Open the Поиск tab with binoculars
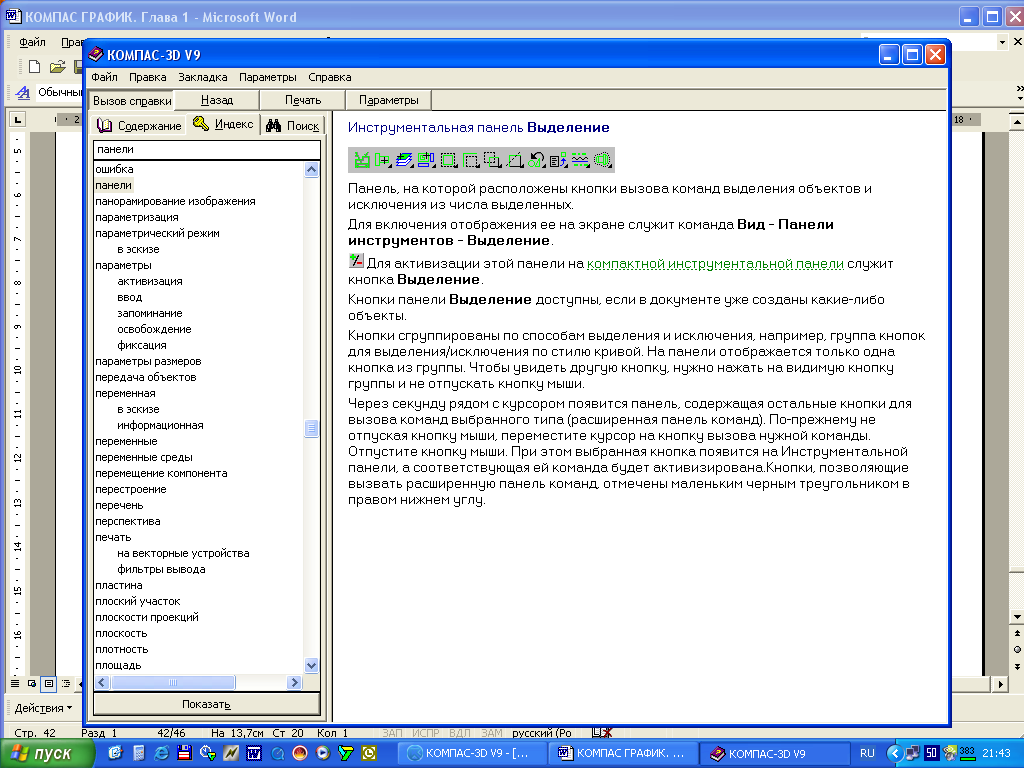1024x768 pixels. (293, 125)
